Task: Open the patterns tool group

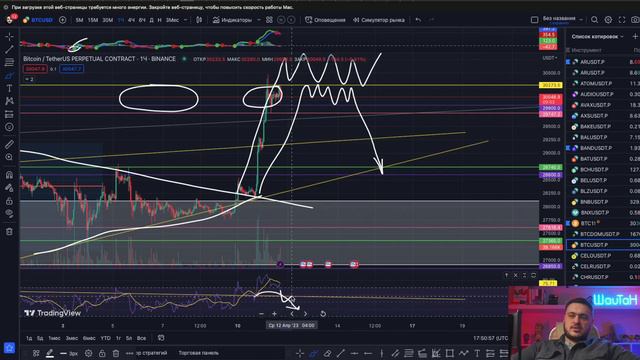Action: coord(9,101)
